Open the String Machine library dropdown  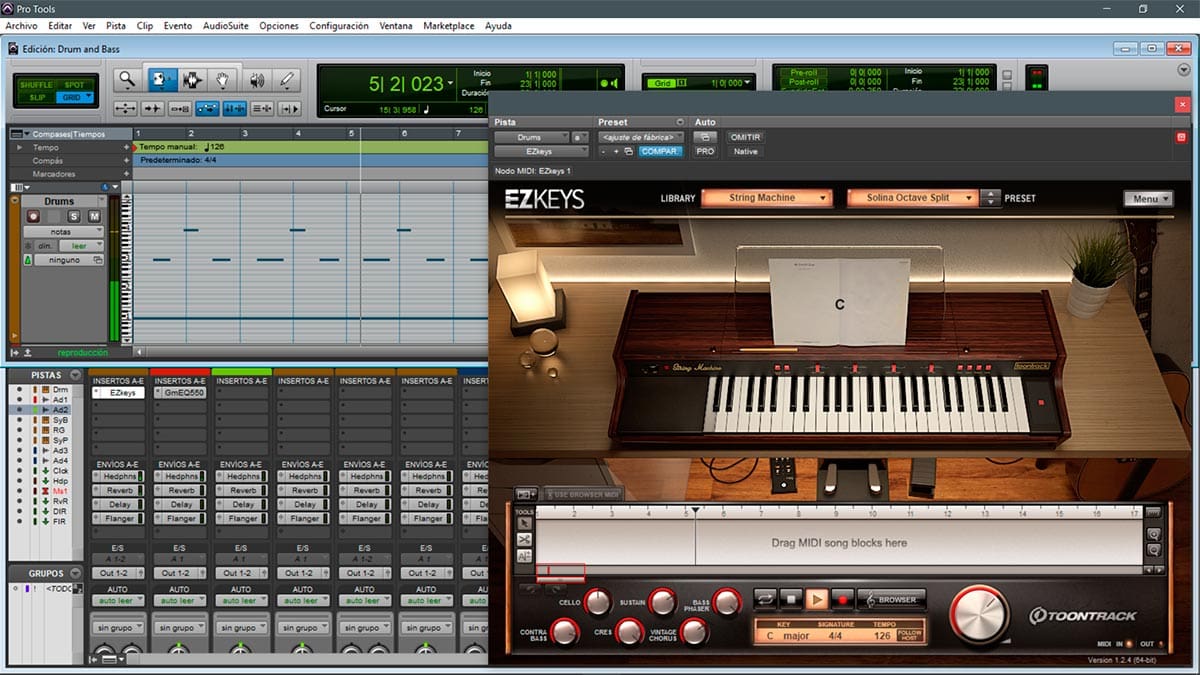[x=767, y=198]
